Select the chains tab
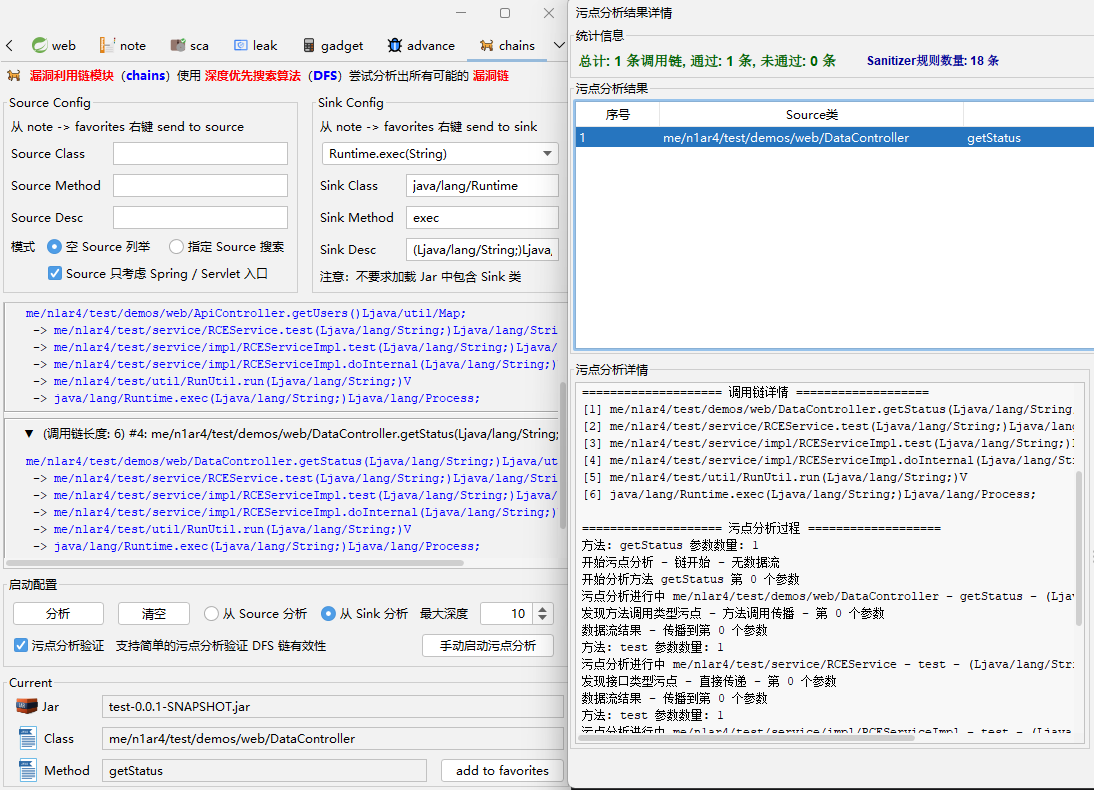The width and height of the screenshot is (1094, 790). (x=507, y=45)
